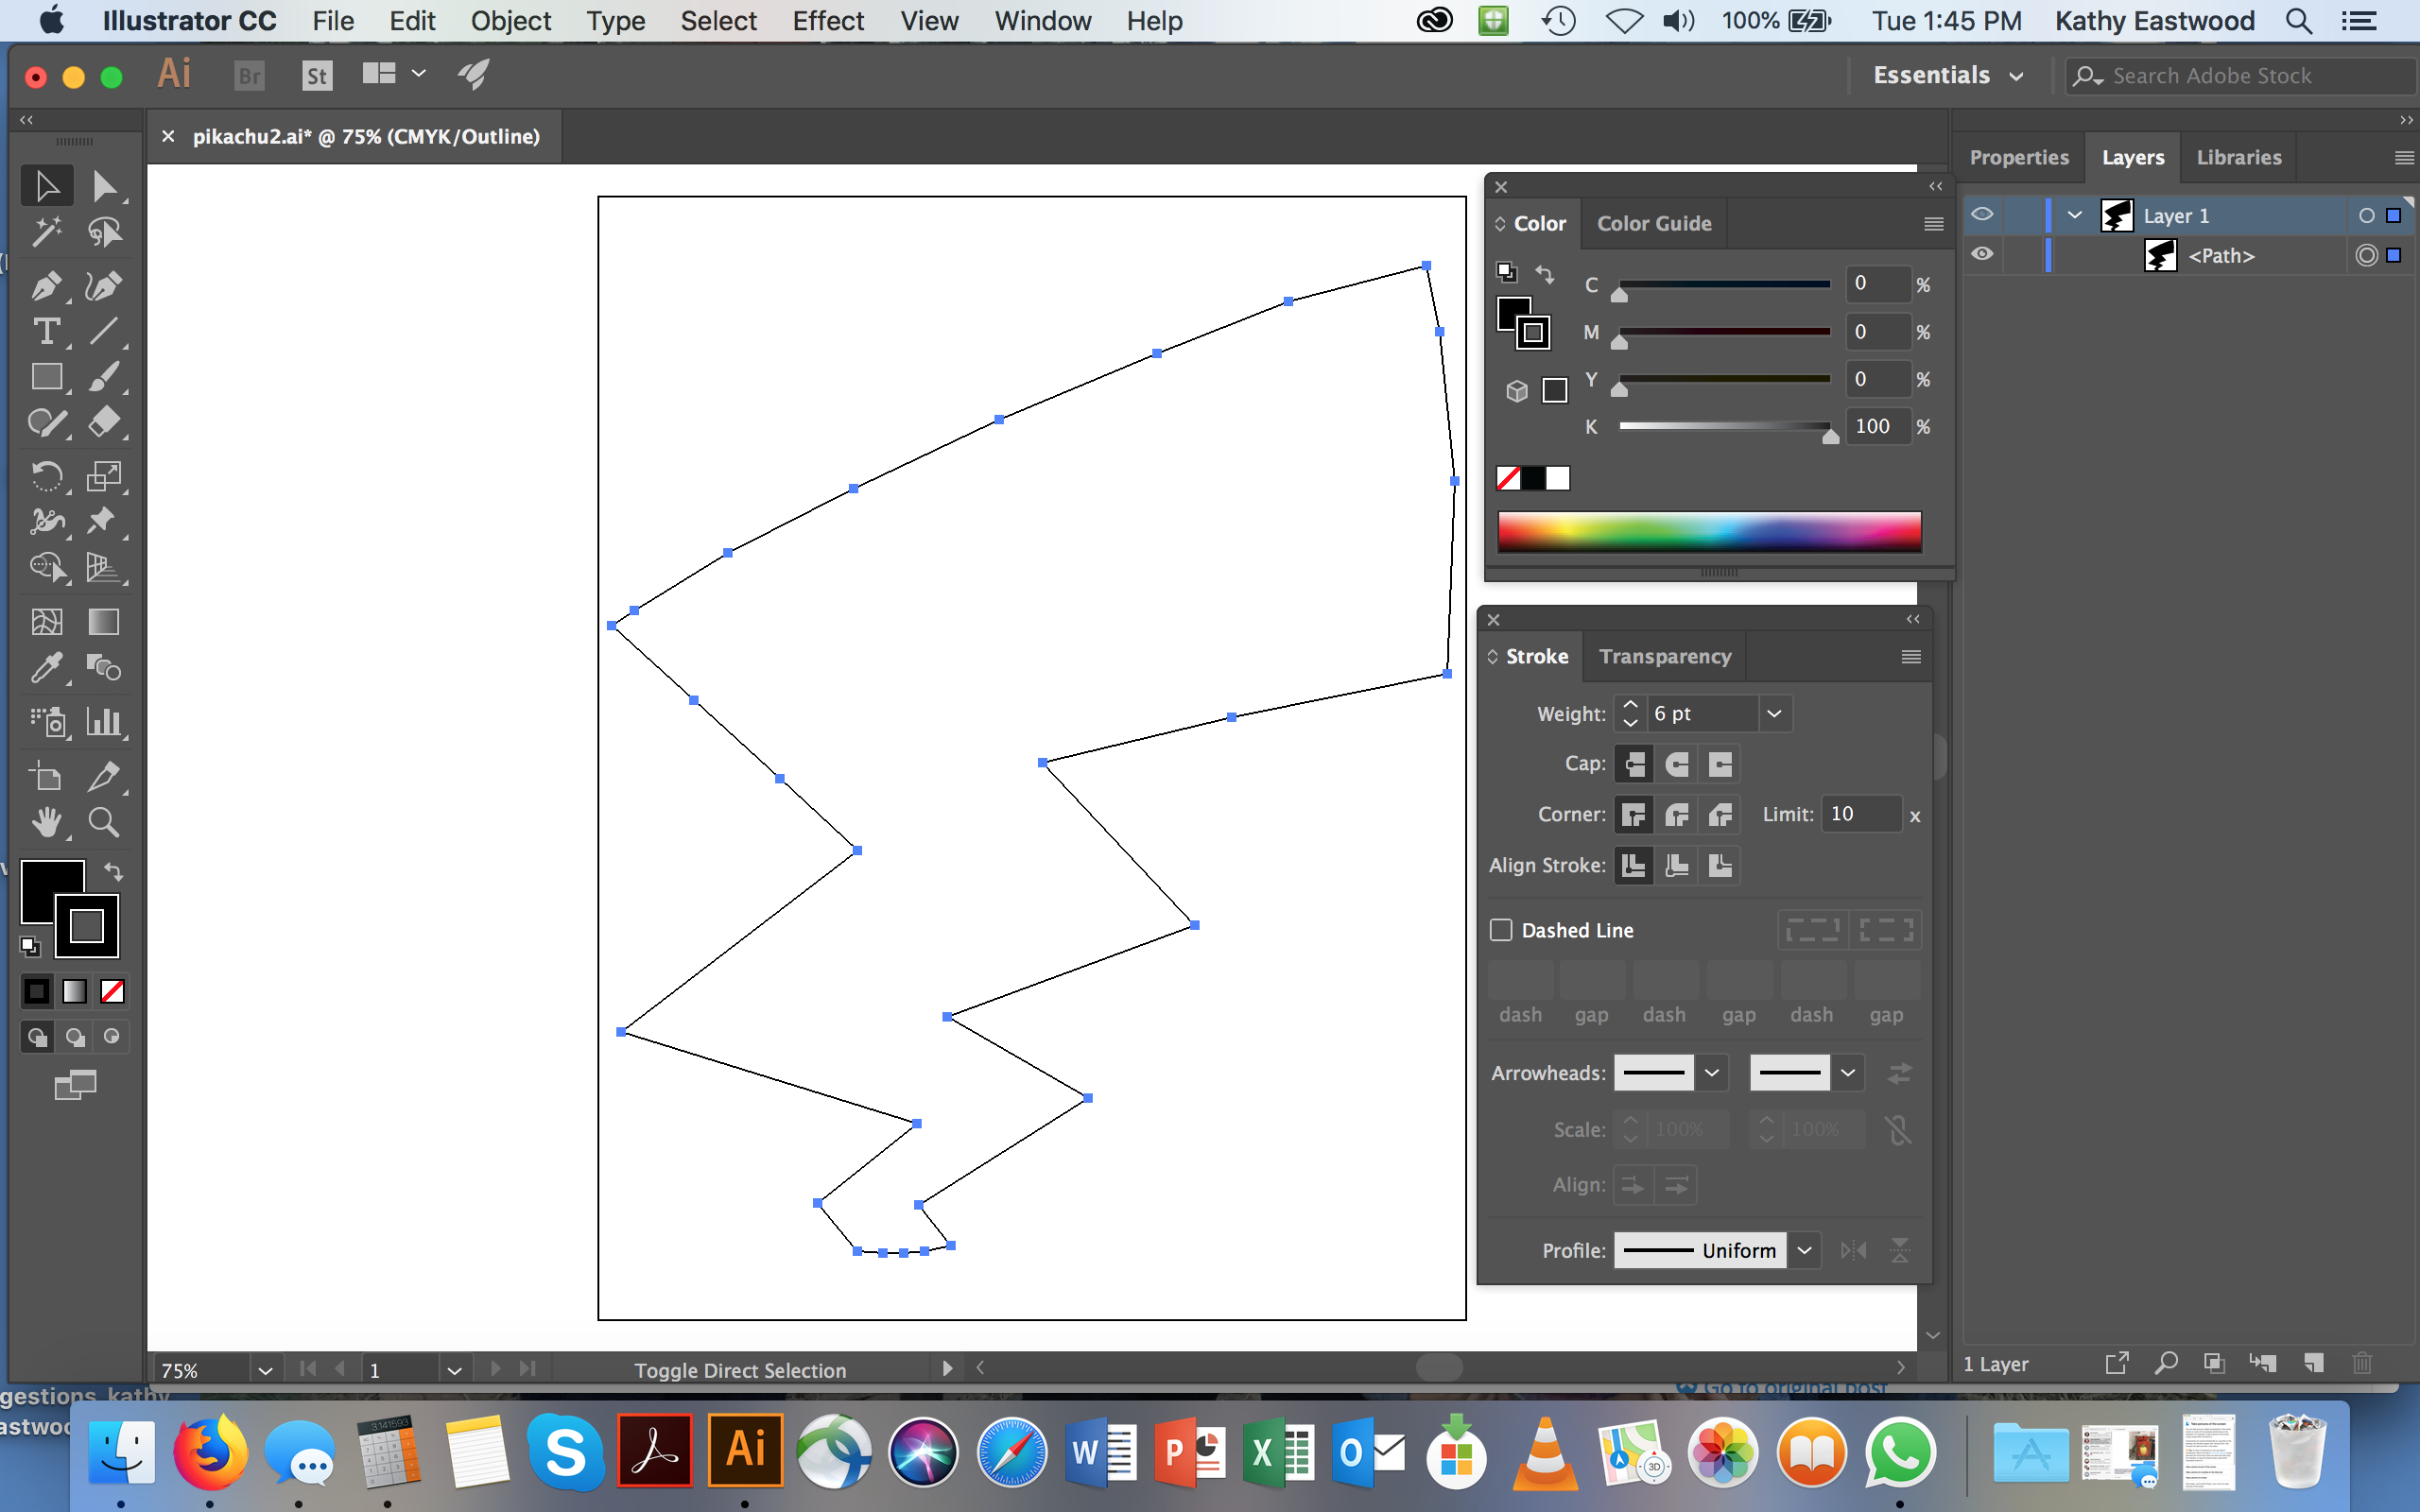
Task: Open the zoom level dropdown
Action: (x=264, y=1370)
